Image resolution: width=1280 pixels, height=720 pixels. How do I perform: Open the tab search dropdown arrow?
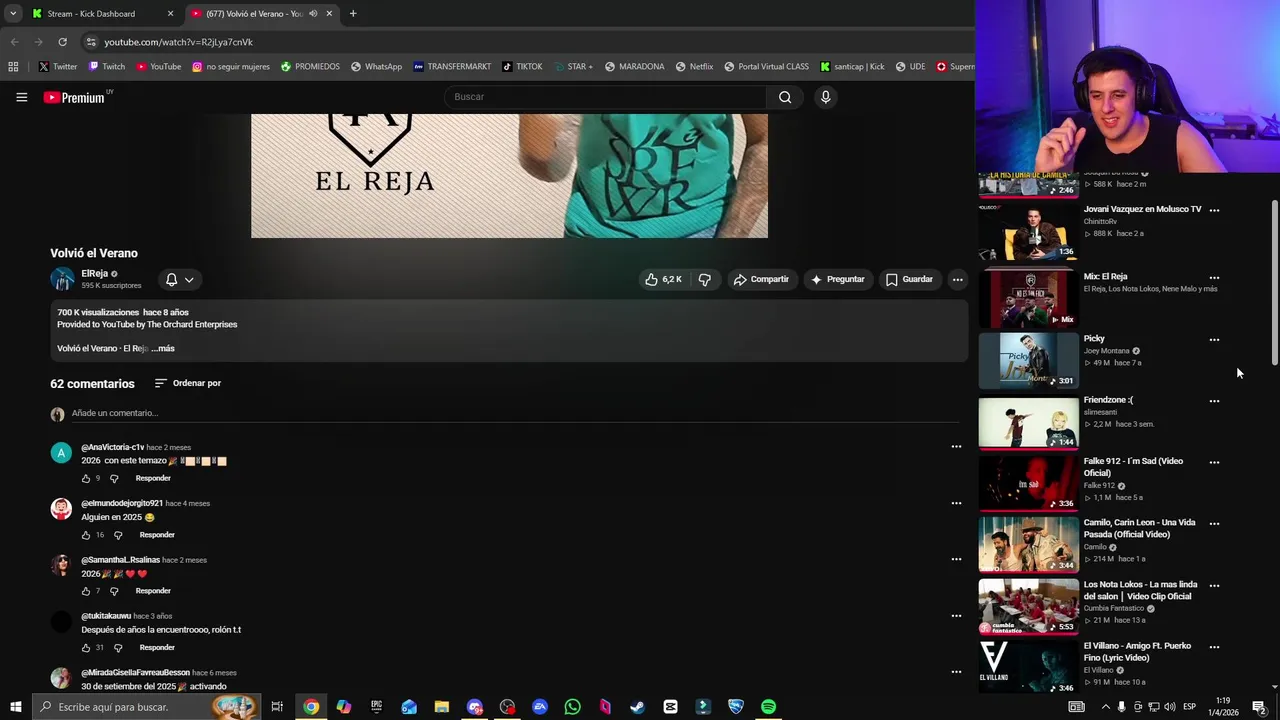13,14
